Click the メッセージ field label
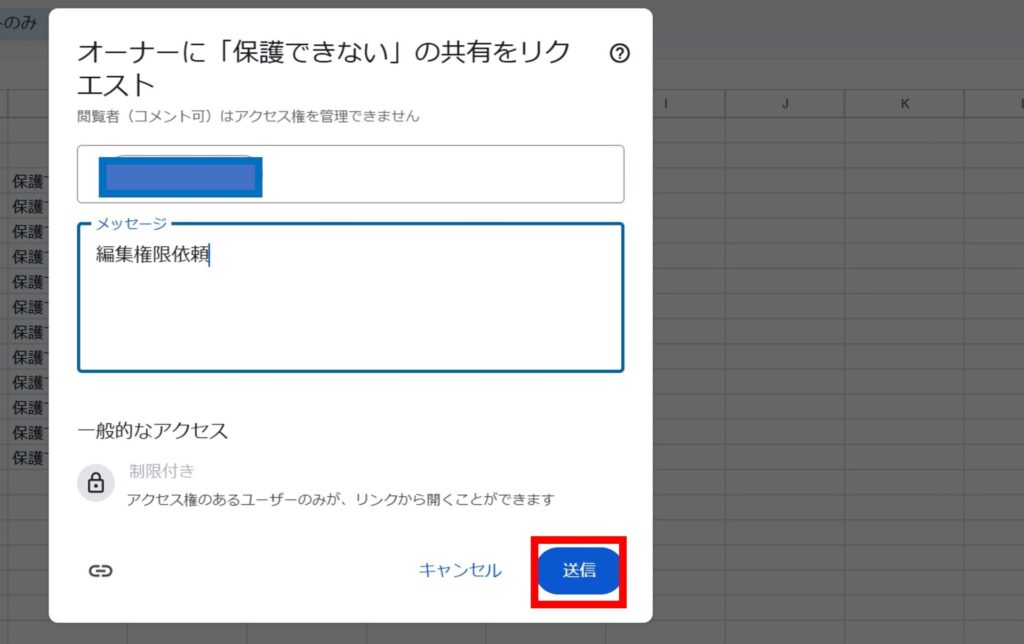1024x644 pixels. tap(131, 223)
